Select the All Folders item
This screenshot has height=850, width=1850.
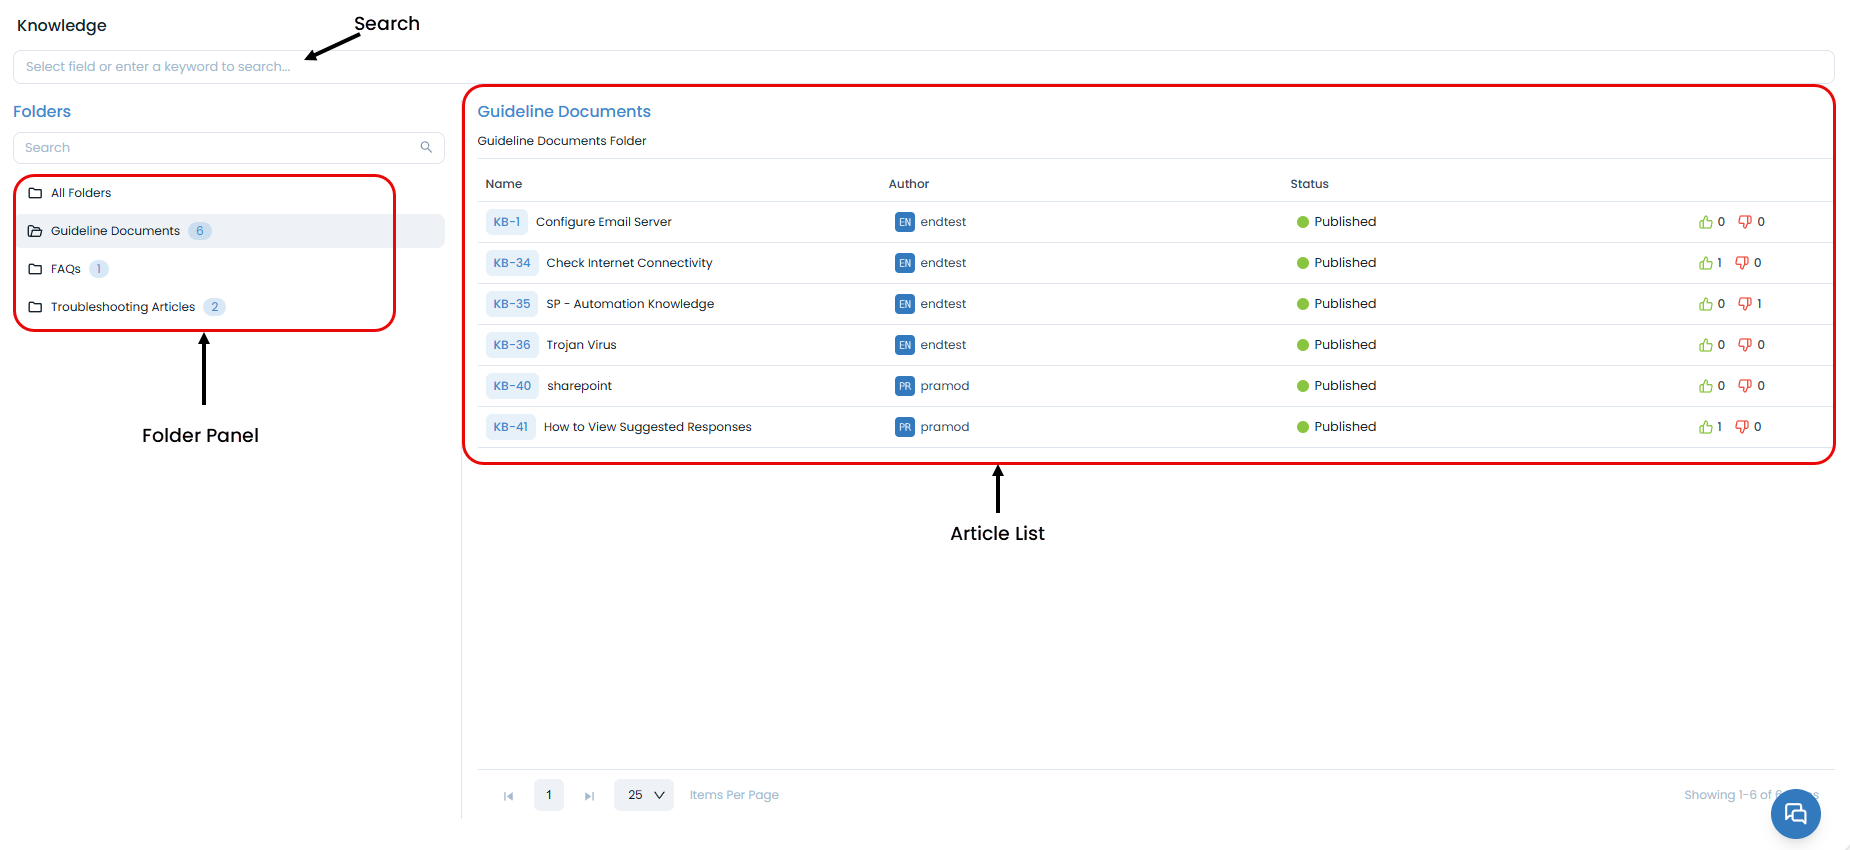81,193
